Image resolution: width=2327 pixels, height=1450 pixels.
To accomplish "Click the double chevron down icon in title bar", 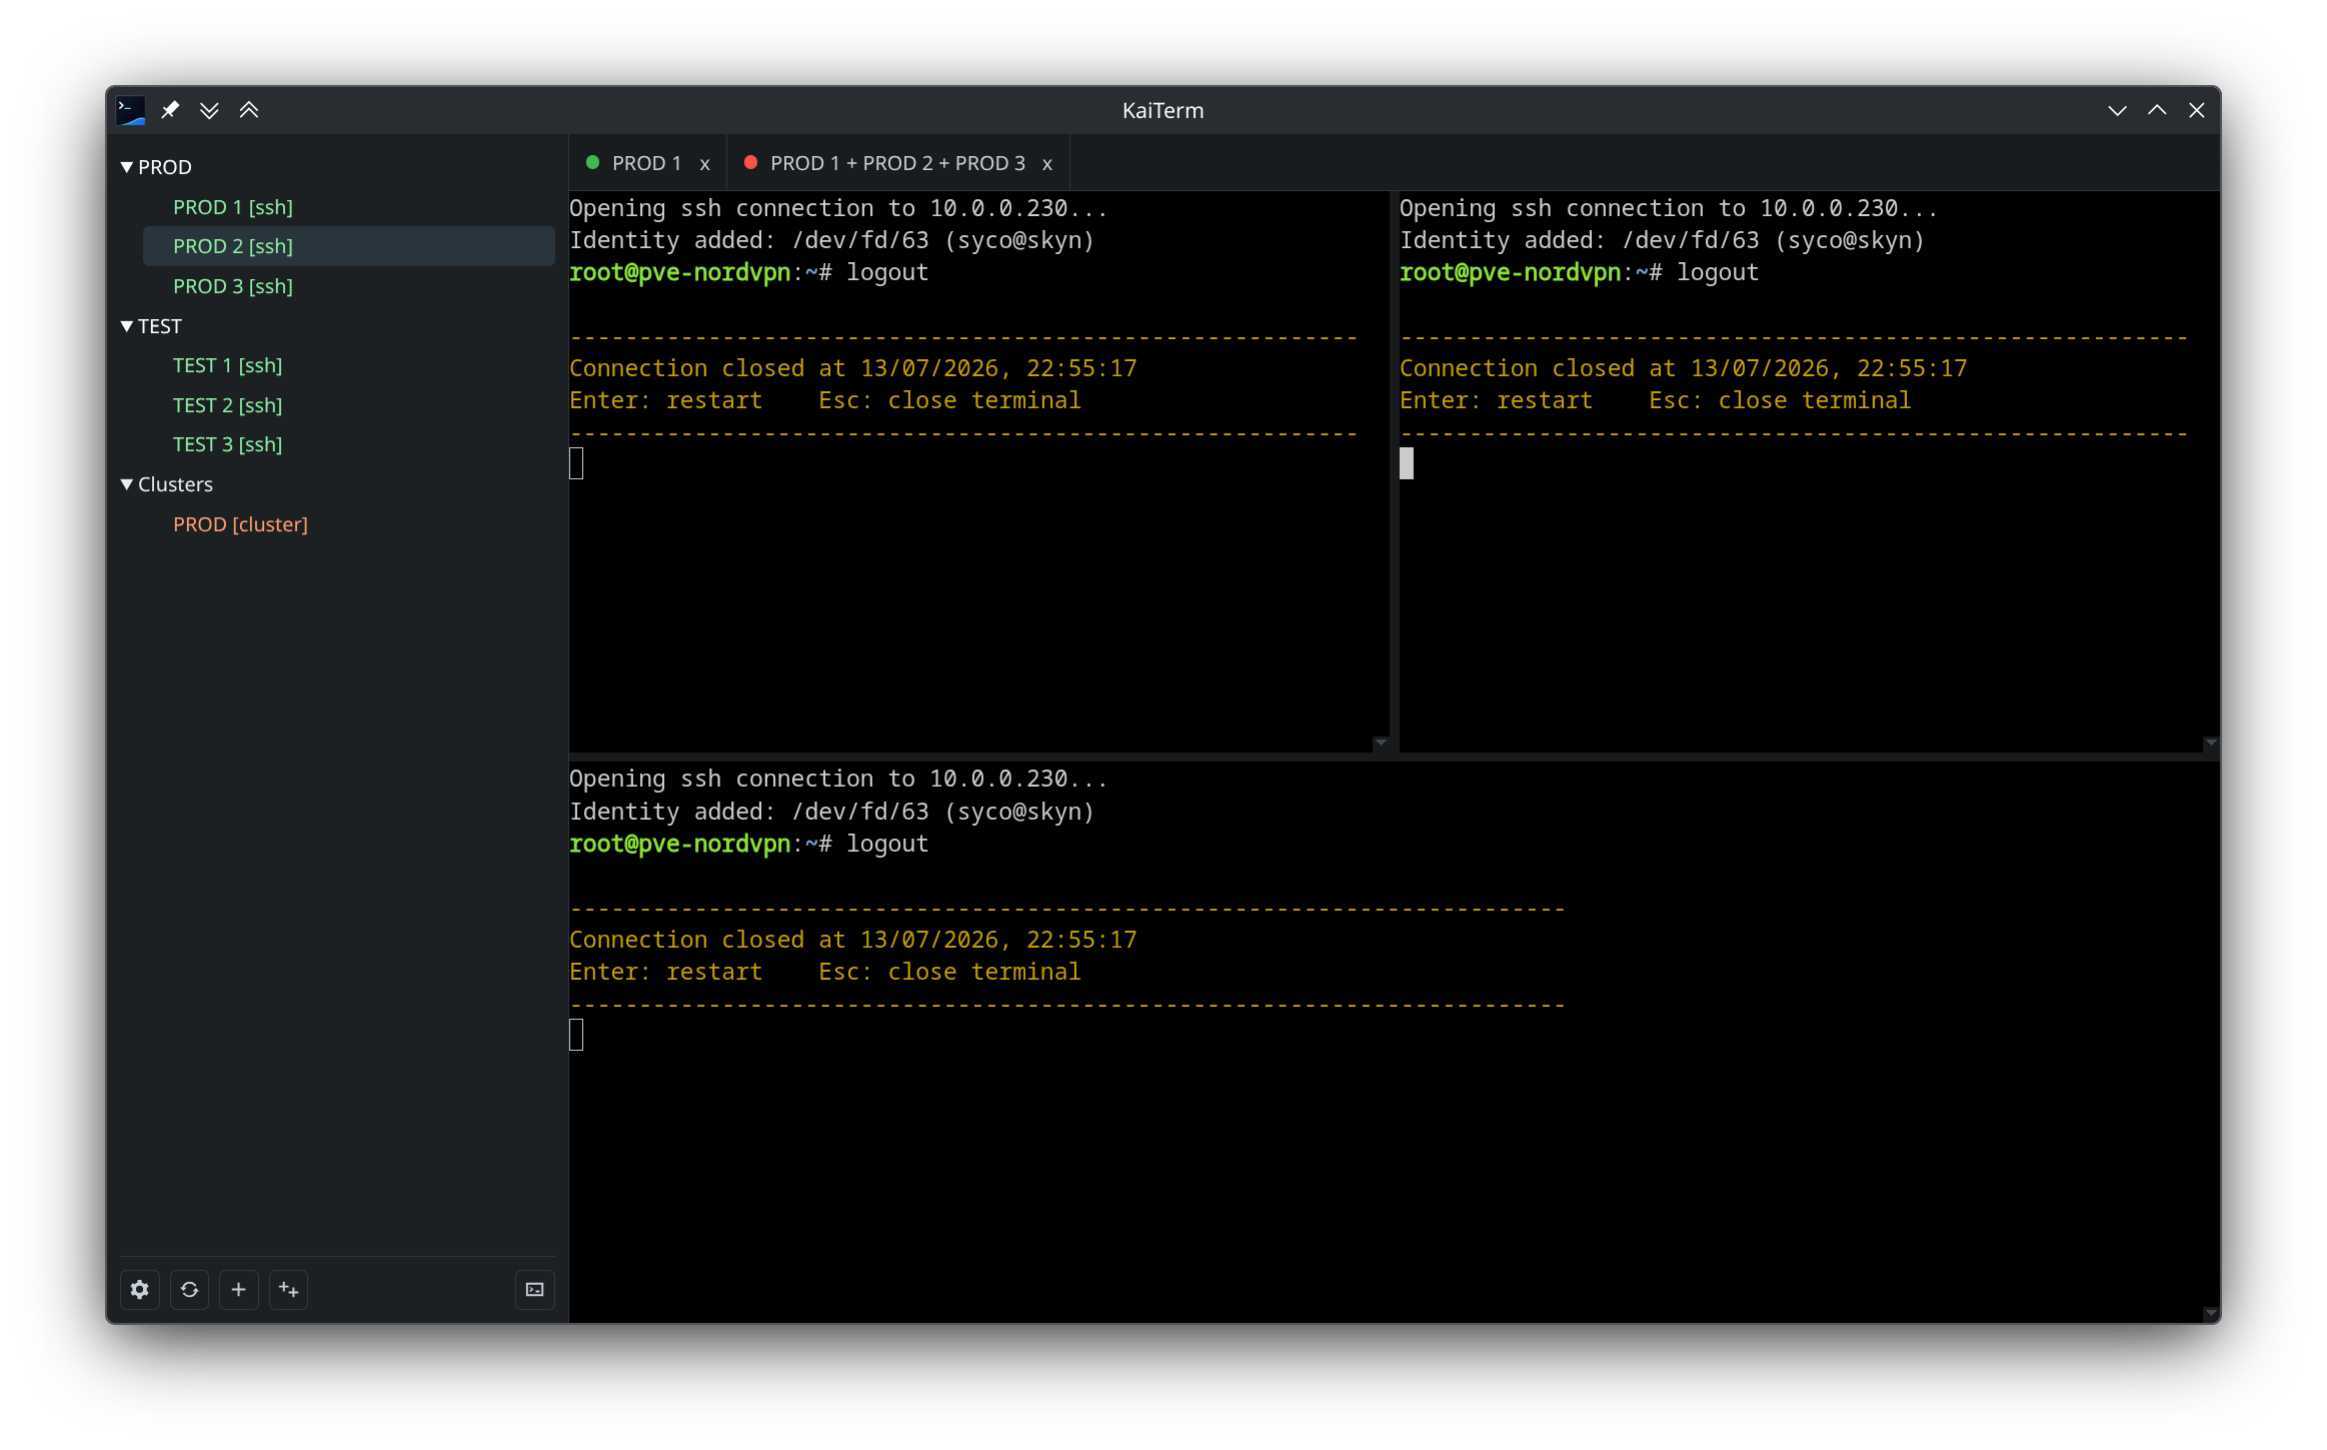I will (209, 110).
